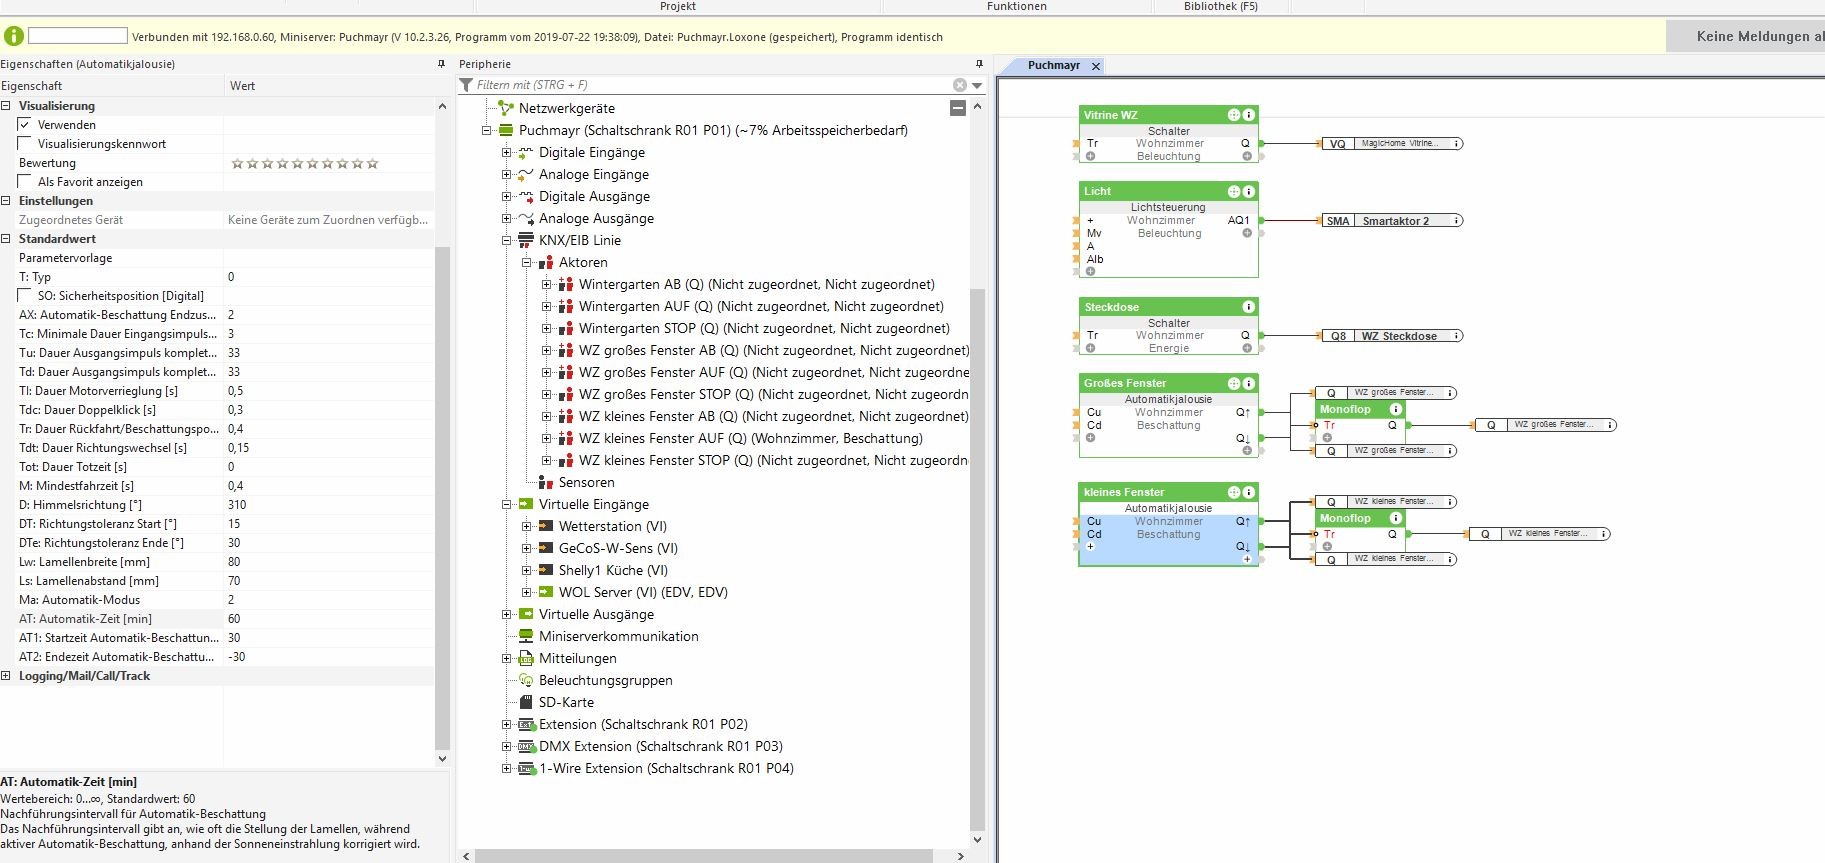Collapse the KNX/EIB Linie node
This screenshot has height=863, width=1825.
click(506, 241)
